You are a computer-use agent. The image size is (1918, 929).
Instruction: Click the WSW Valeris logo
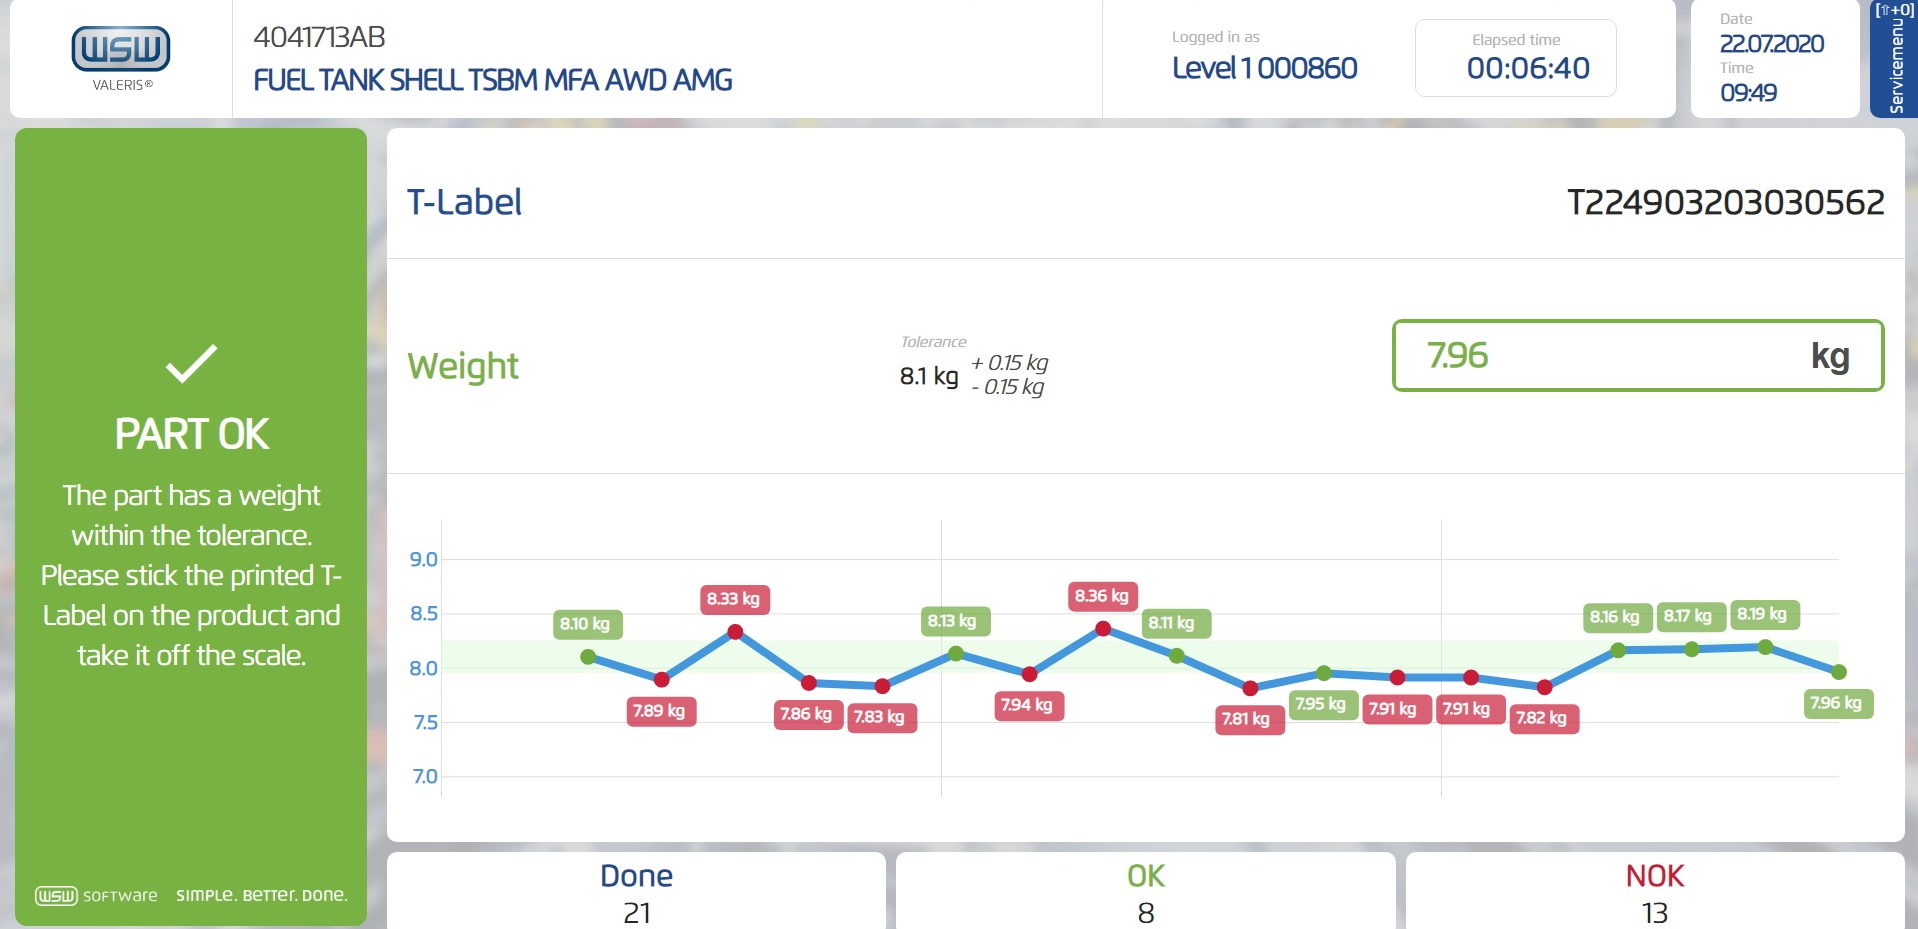121,57
